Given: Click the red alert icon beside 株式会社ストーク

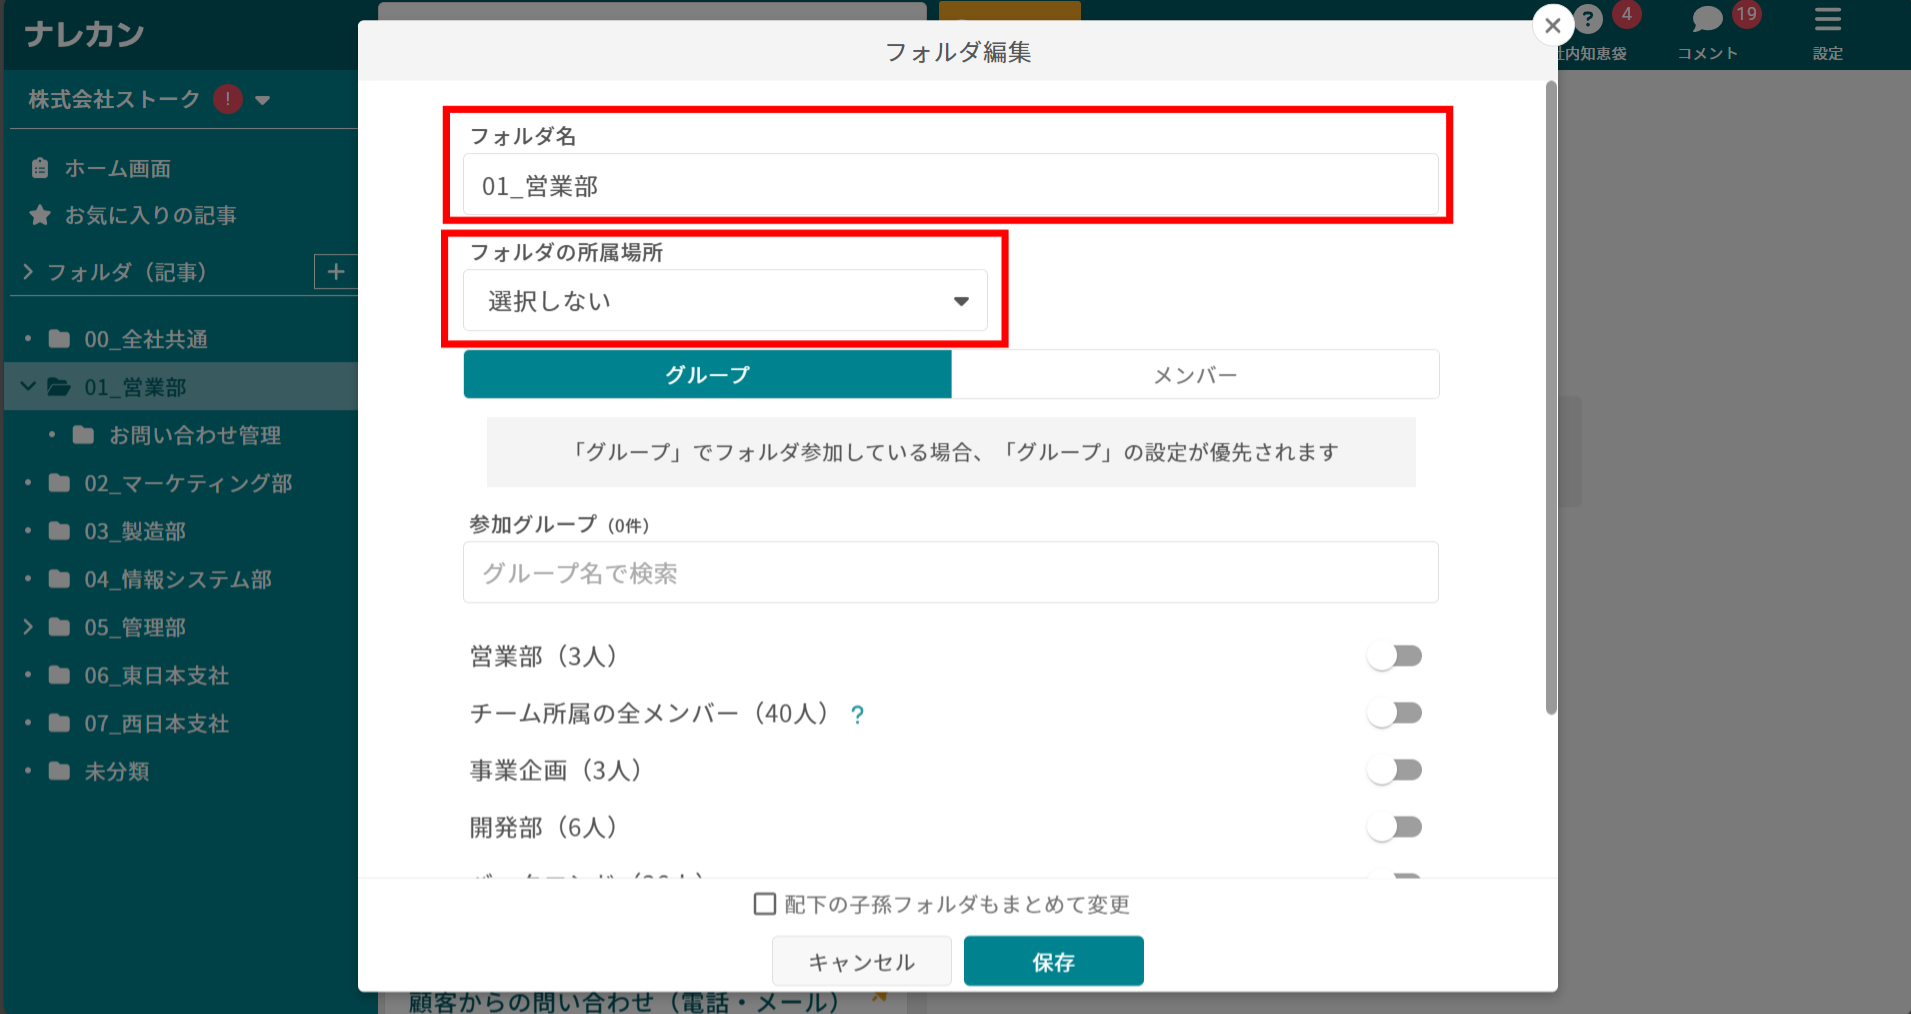Looking at the screenshot, I should 228,99.
